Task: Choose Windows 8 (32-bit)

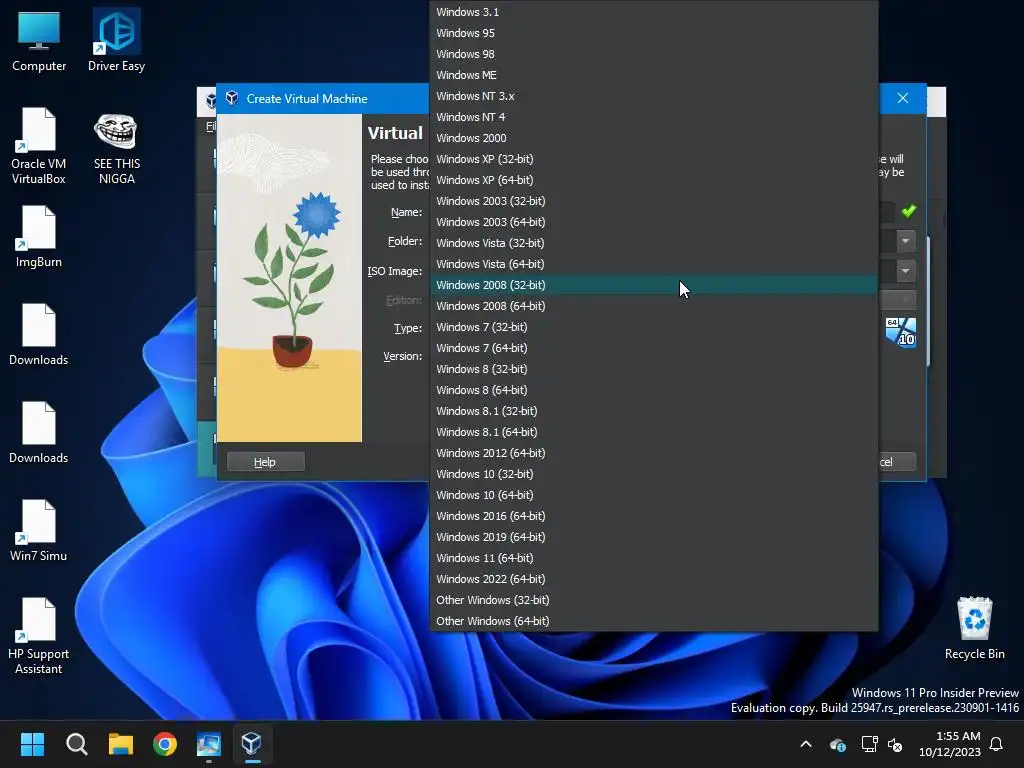Action: [x=654, y=369]
